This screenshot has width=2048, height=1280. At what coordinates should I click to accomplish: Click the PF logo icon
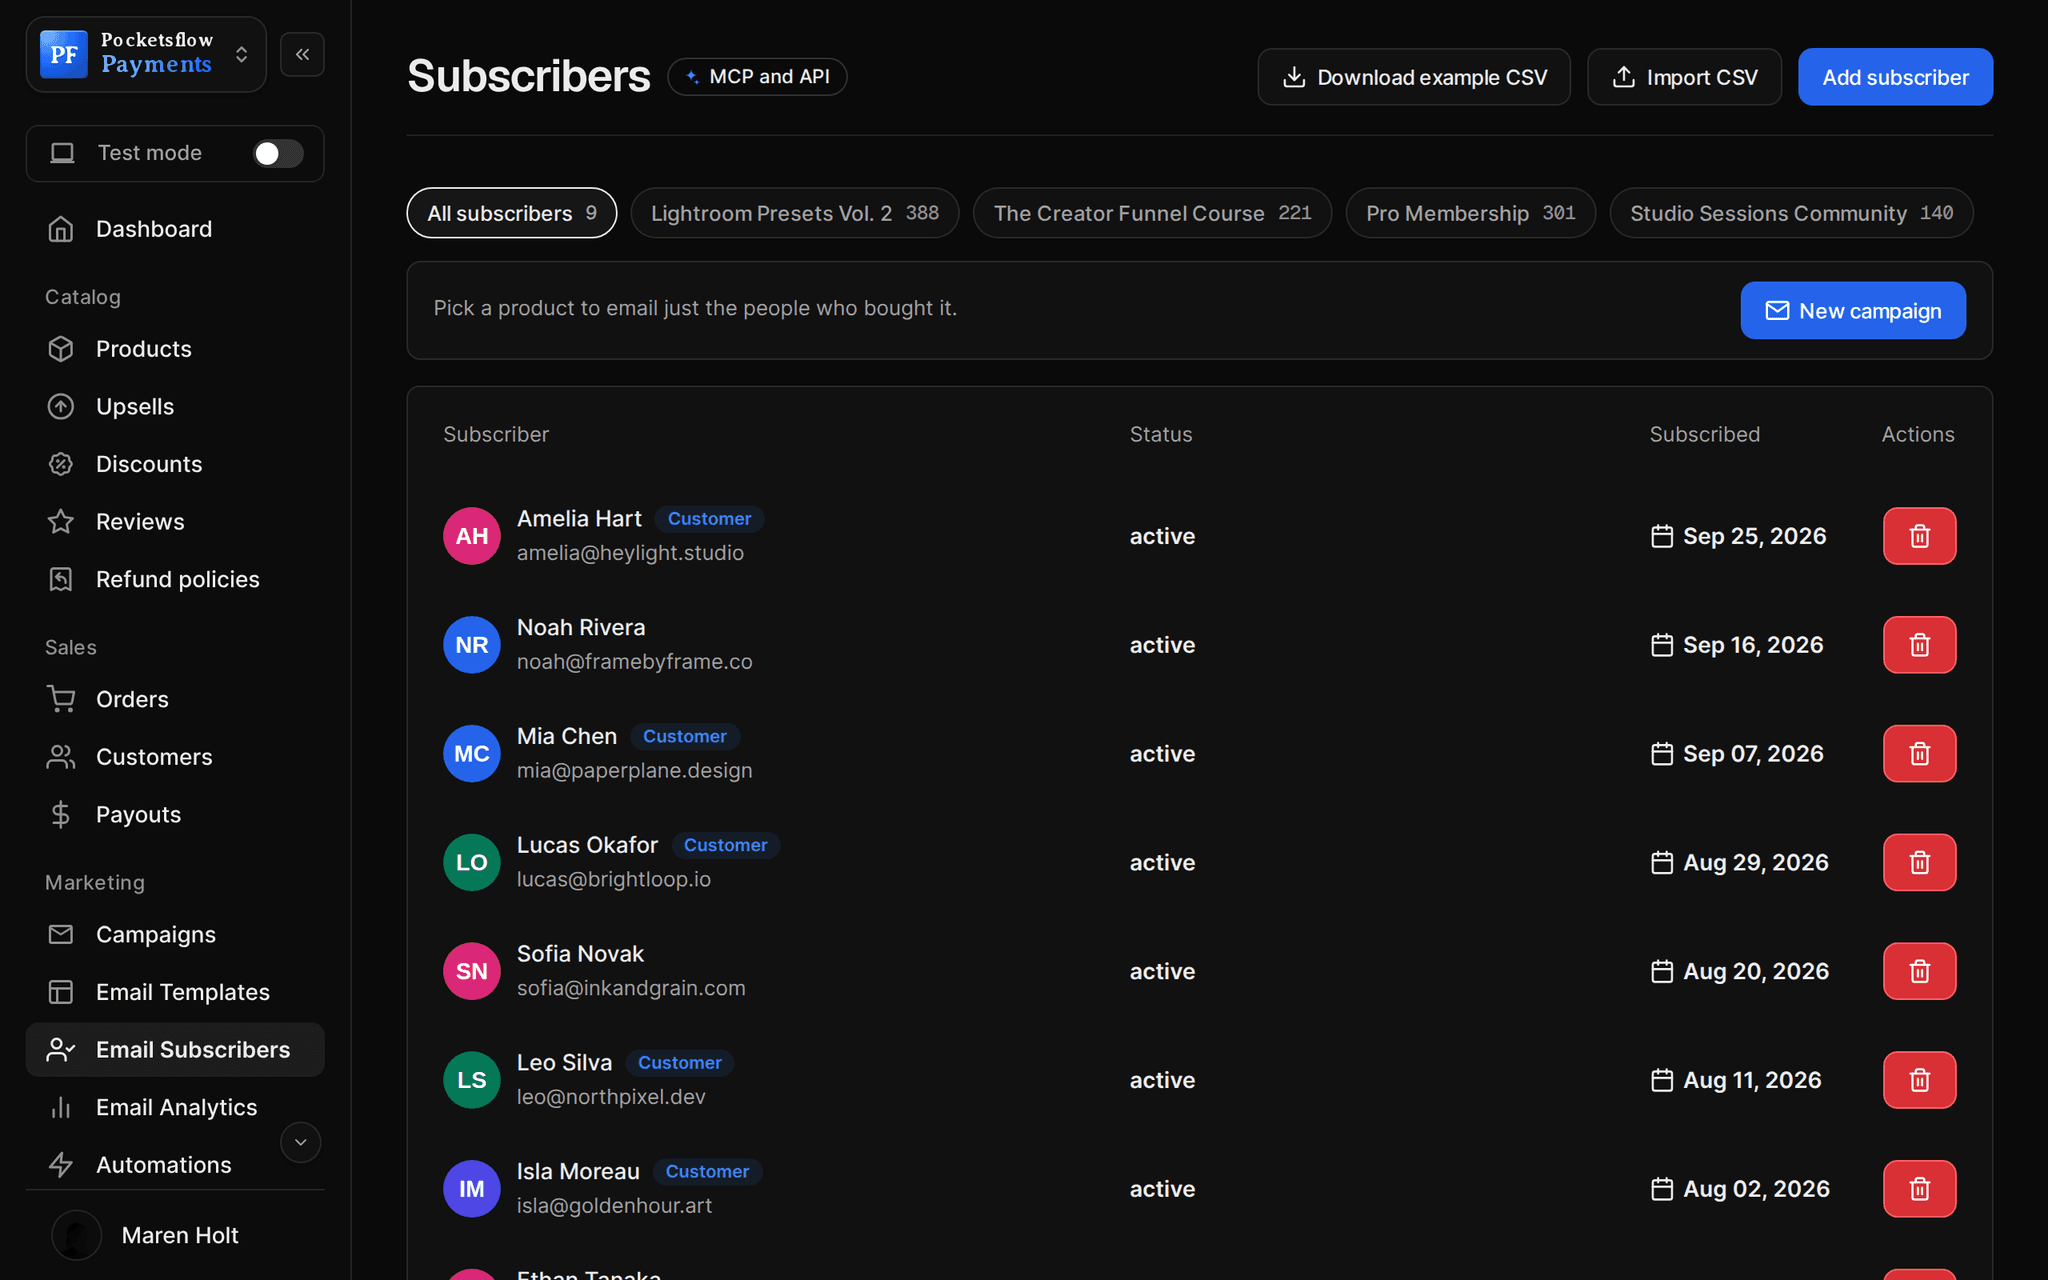click(64, 54)
